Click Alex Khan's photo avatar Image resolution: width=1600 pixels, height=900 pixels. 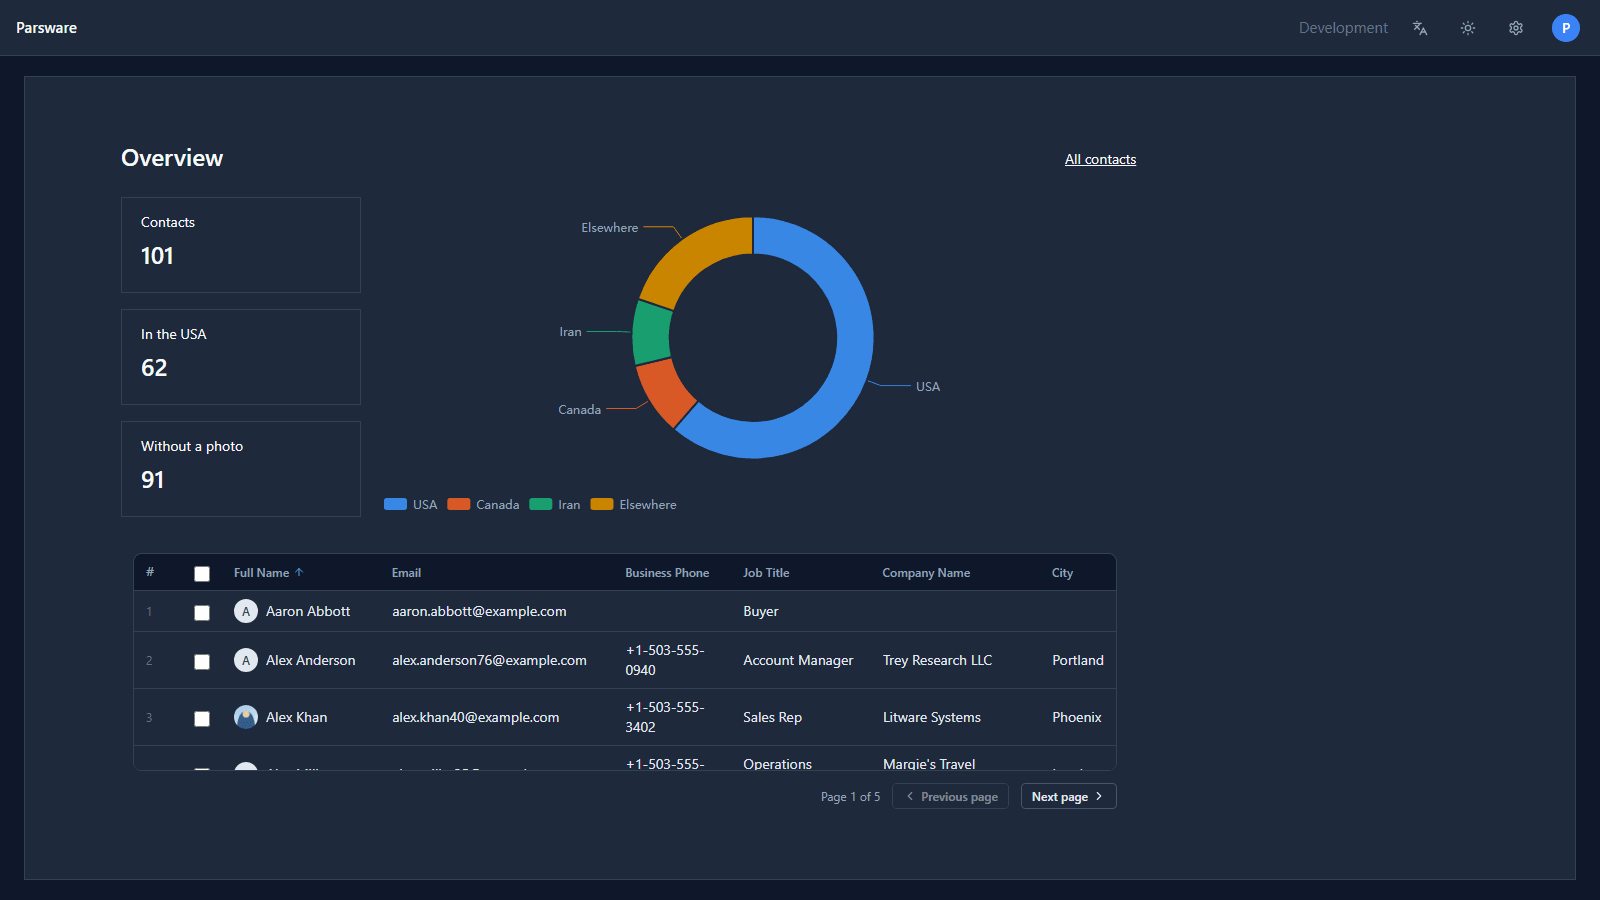246,717
